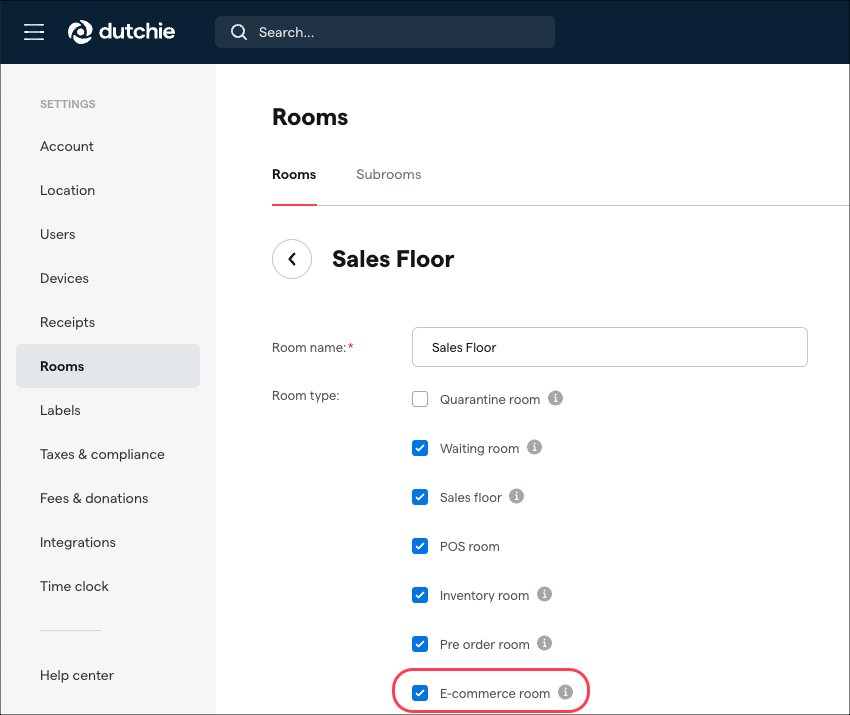The width and height of the screenshot is (850, 715).
Task: Go to Taxes & compliance settings
Action: pyautogui.click(x=102, y=454)
